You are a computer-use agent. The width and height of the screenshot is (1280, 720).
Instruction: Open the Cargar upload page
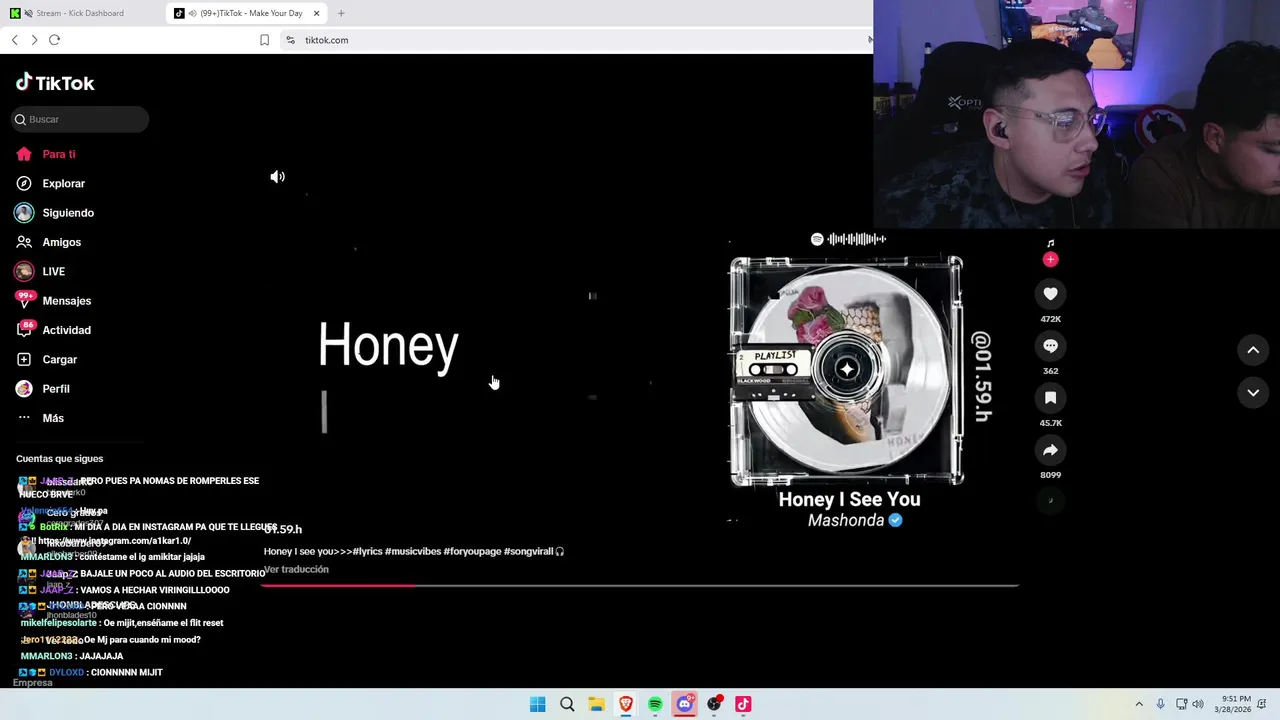[46, 359]
